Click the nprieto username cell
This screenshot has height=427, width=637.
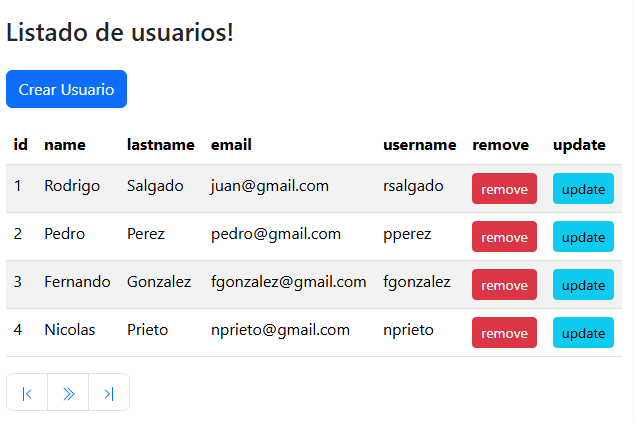(408, 330)
